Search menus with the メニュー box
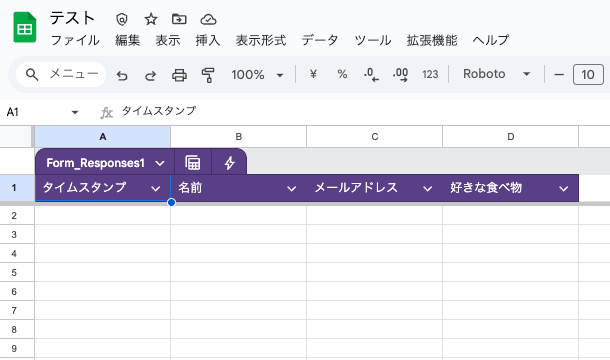 point(61,74)
